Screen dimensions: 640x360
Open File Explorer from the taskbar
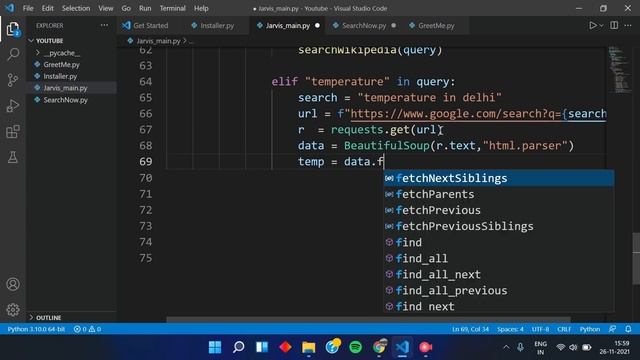tap(309, 347)
